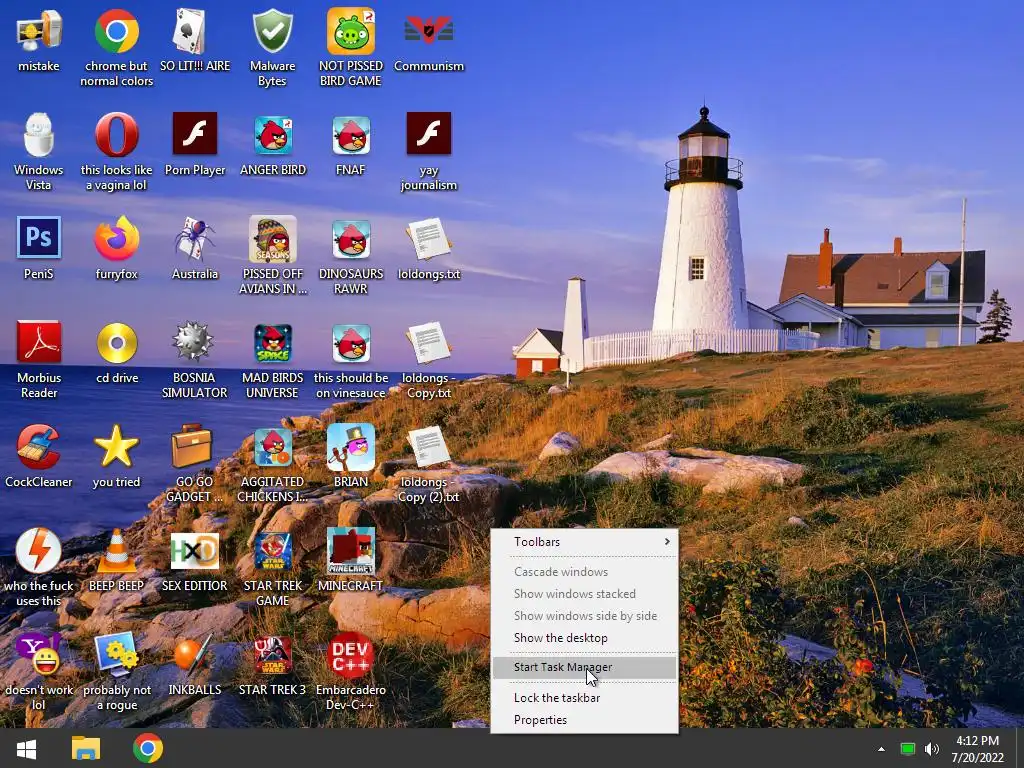Open the volume speaker control
The height and width of the screenshot is (768, 1024).
(x=932, y=749)
